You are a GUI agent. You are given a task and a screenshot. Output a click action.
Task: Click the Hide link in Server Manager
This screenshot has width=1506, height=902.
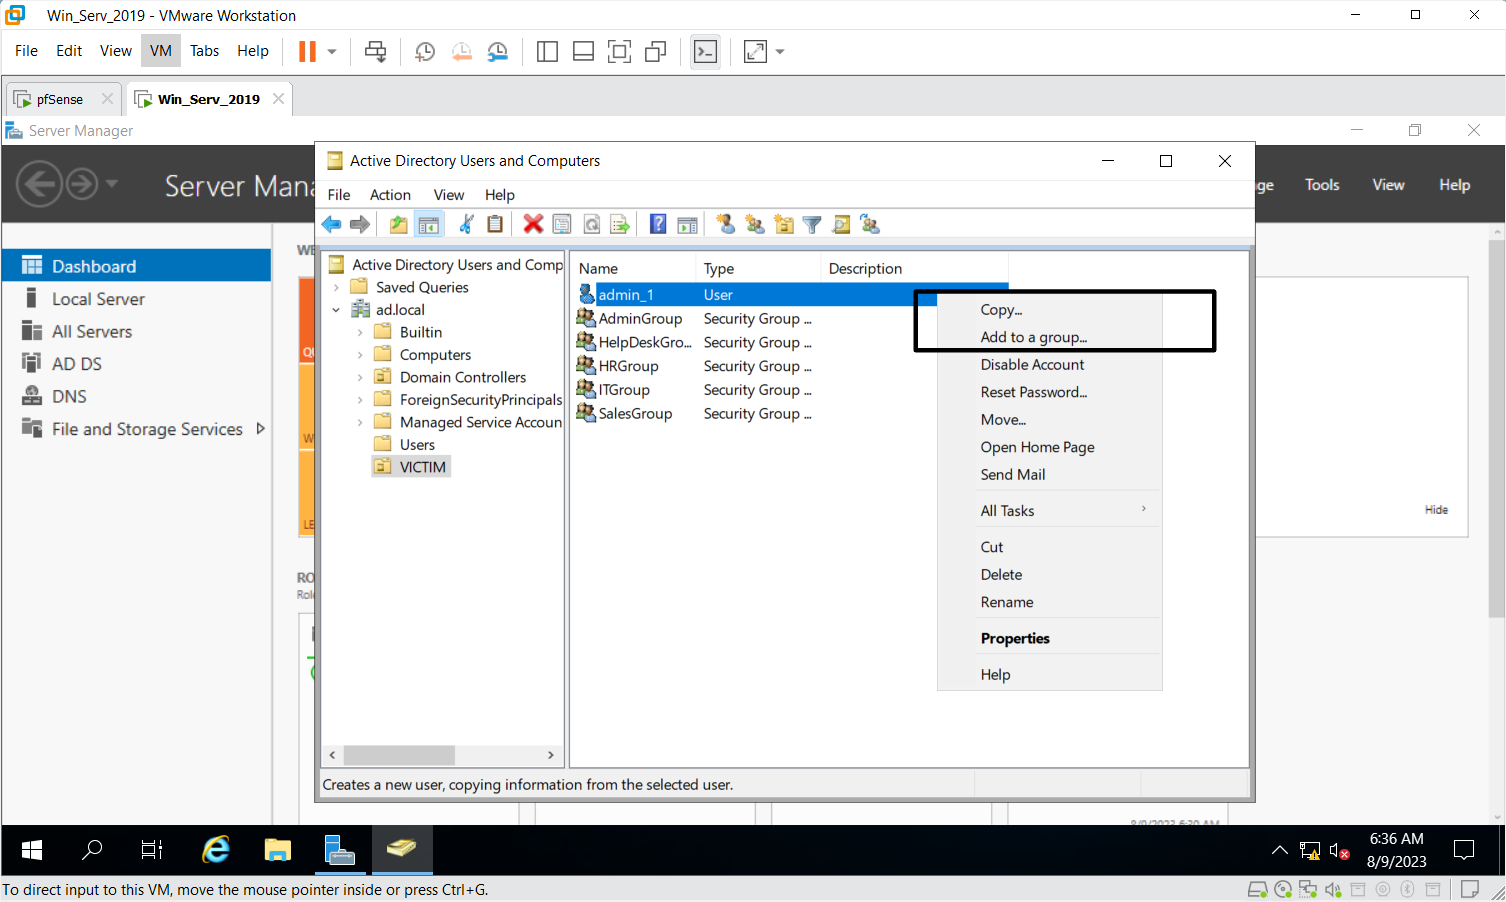tap(1436, 510)
